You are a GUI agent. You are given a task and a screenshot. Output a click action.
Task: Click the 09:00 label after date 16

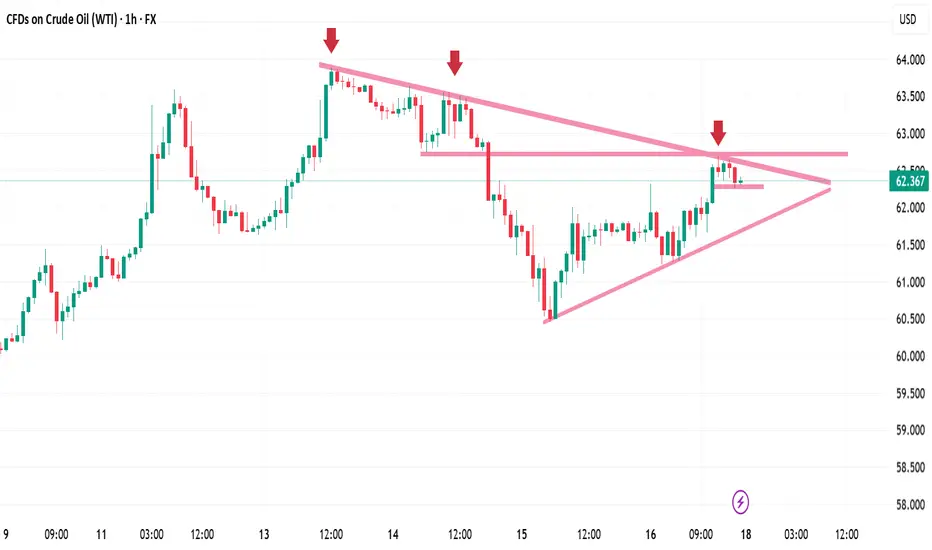pyautogui.click(x=701, y=534)
